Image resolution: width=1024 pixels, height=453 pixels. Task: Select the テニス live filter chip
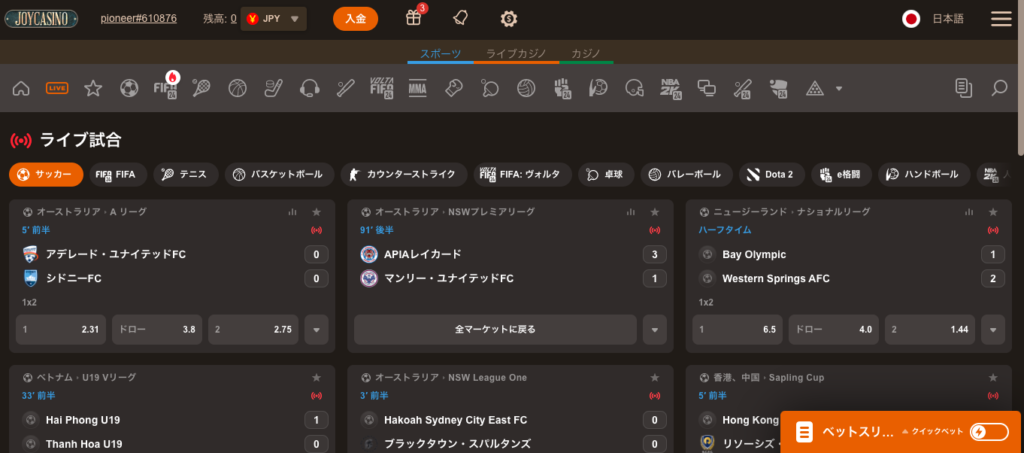[186, 174]
